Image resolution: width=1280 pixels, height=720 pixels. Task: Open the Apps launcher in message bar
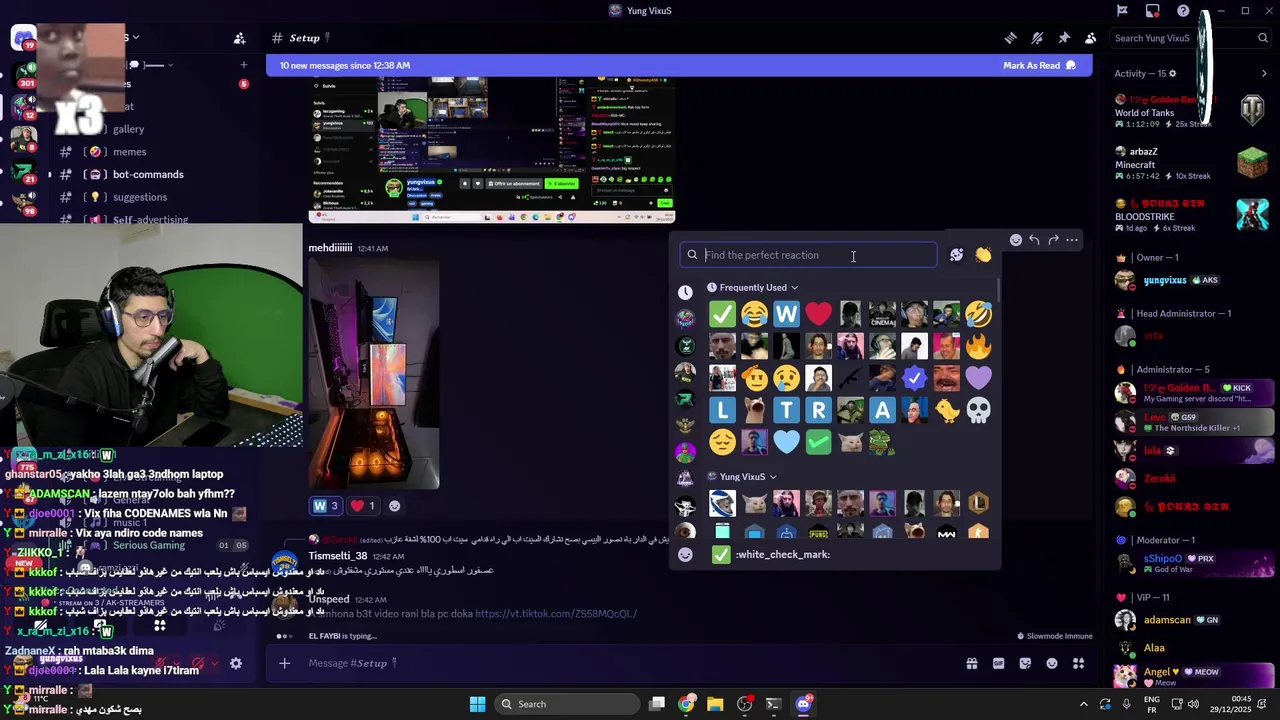pyautogui.click(x=1078, y=663)
